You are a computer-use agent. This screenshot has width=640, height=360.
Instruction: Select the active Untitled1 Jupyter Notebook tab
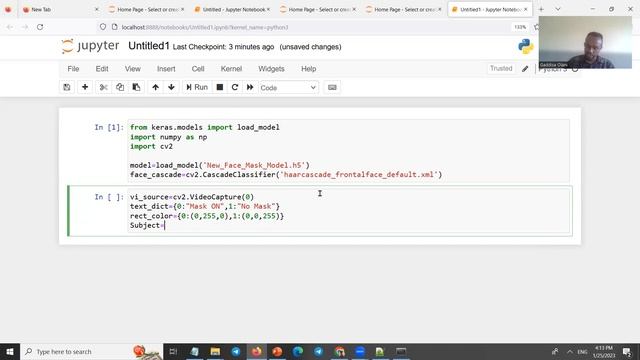pyautogui.click(x=490, y=9)
